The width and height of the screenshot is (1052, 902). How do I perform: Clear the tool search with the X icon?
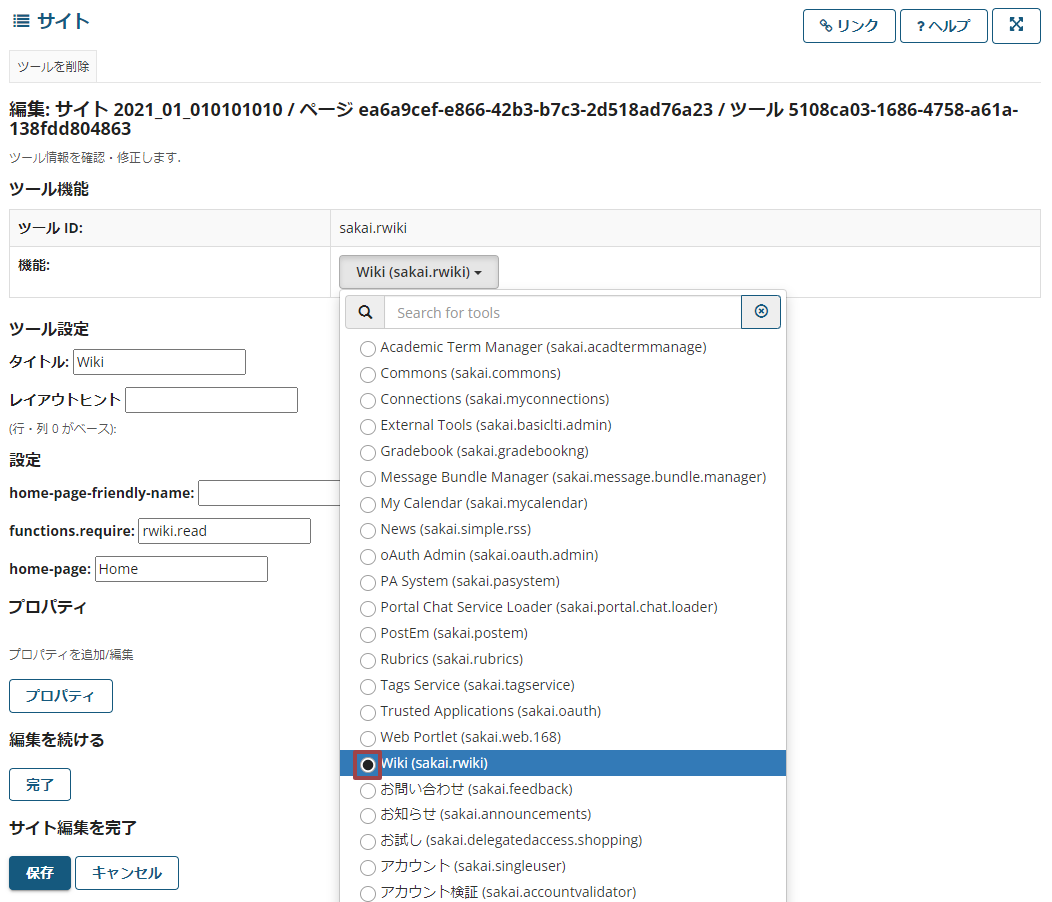[761, 312]
